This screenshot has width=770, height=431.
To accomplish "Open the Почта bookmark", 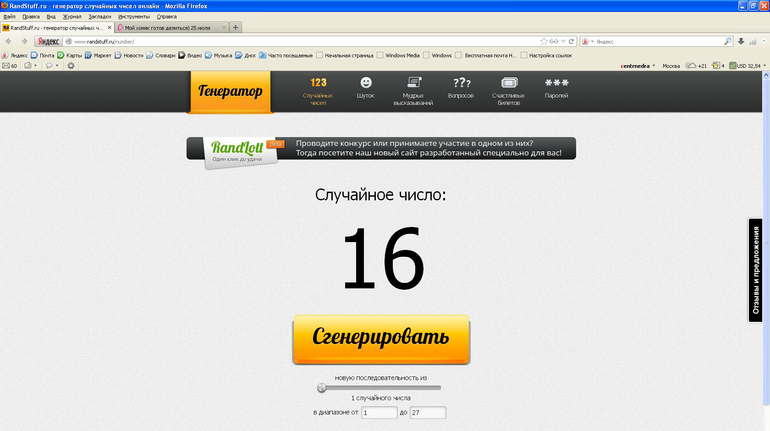I will pos(43,55).
